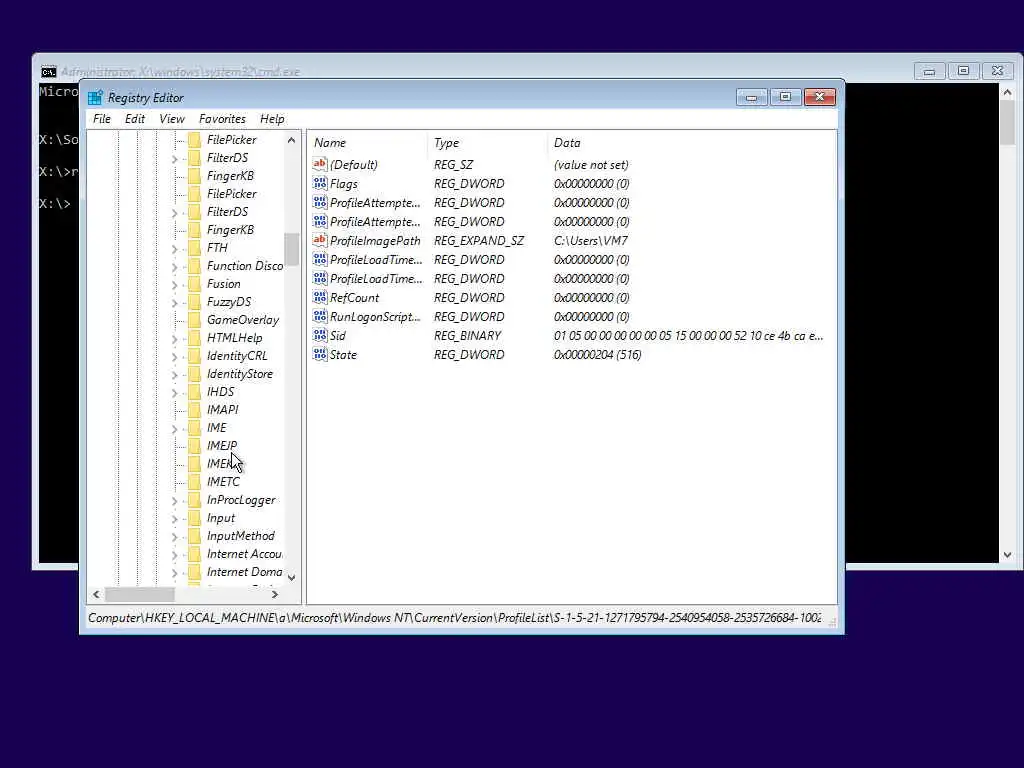1024x768 pixels.
Task: Click the C:\Users\VM7 data value
Action: click(x=590, y=240)
